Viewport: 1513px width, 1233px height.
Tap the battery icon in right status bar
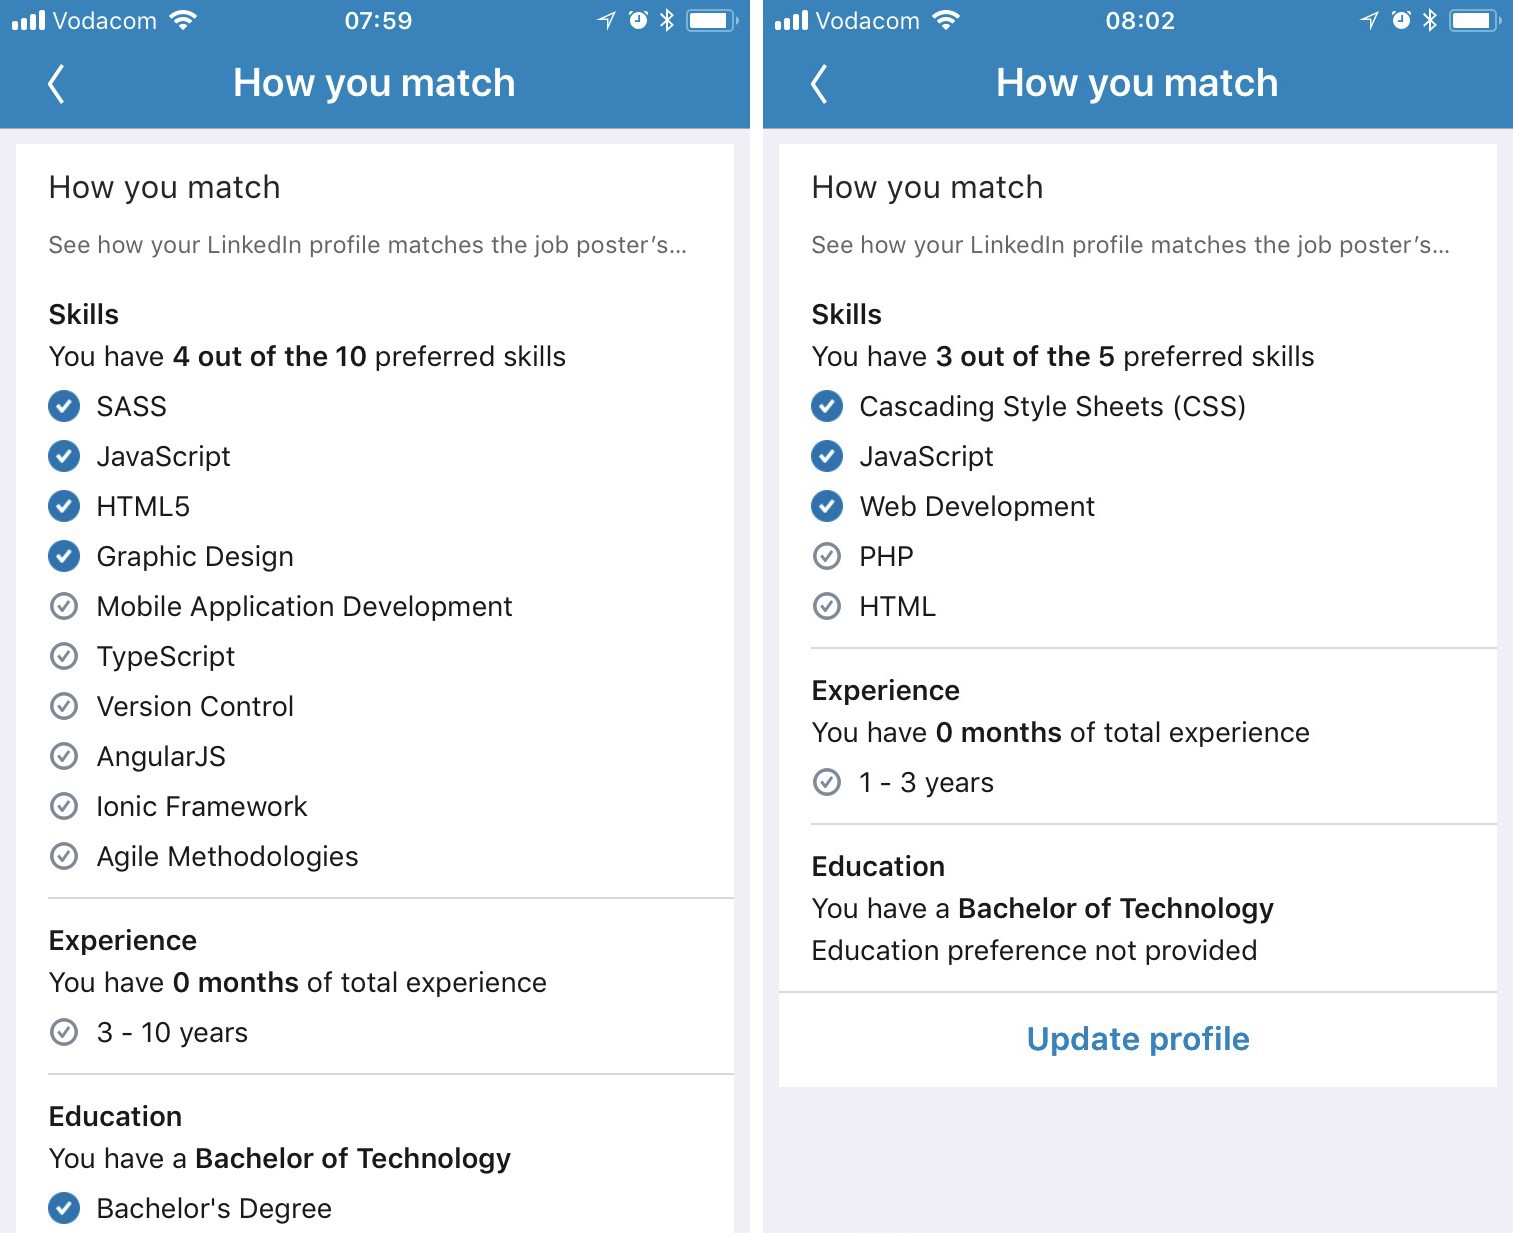pyautogui.click(x=1475, y=20)
